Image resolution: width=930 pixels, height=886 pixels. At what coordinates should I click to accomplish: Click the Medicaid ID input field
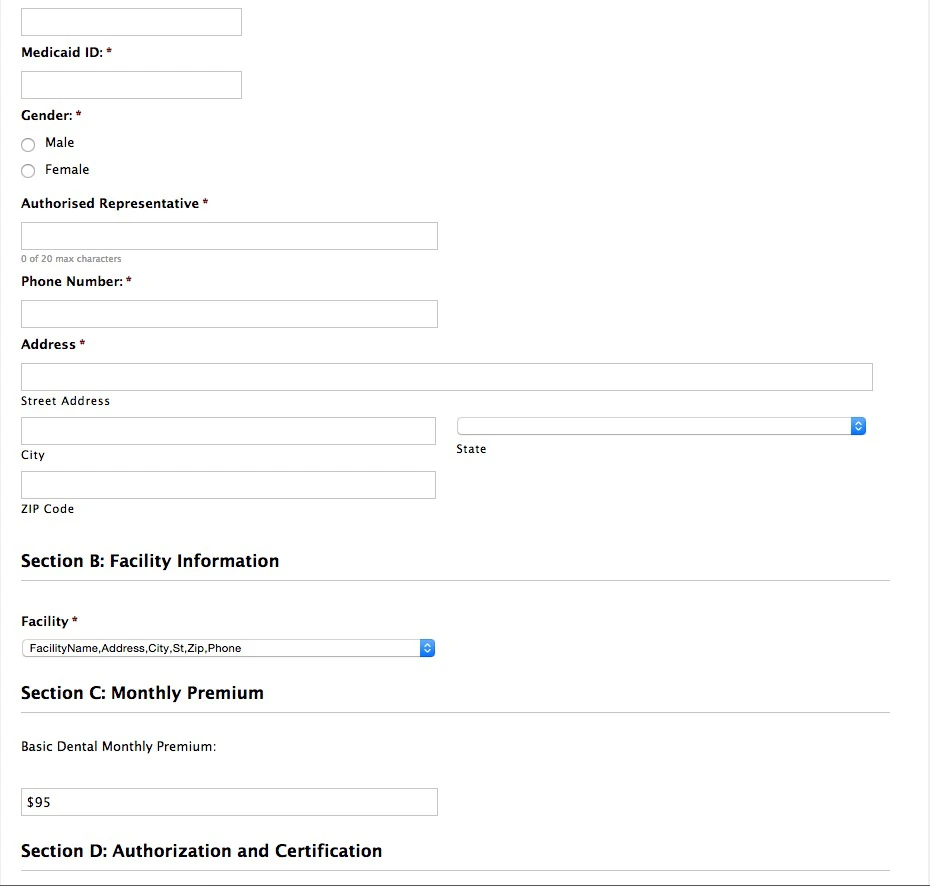coord(131,85)
